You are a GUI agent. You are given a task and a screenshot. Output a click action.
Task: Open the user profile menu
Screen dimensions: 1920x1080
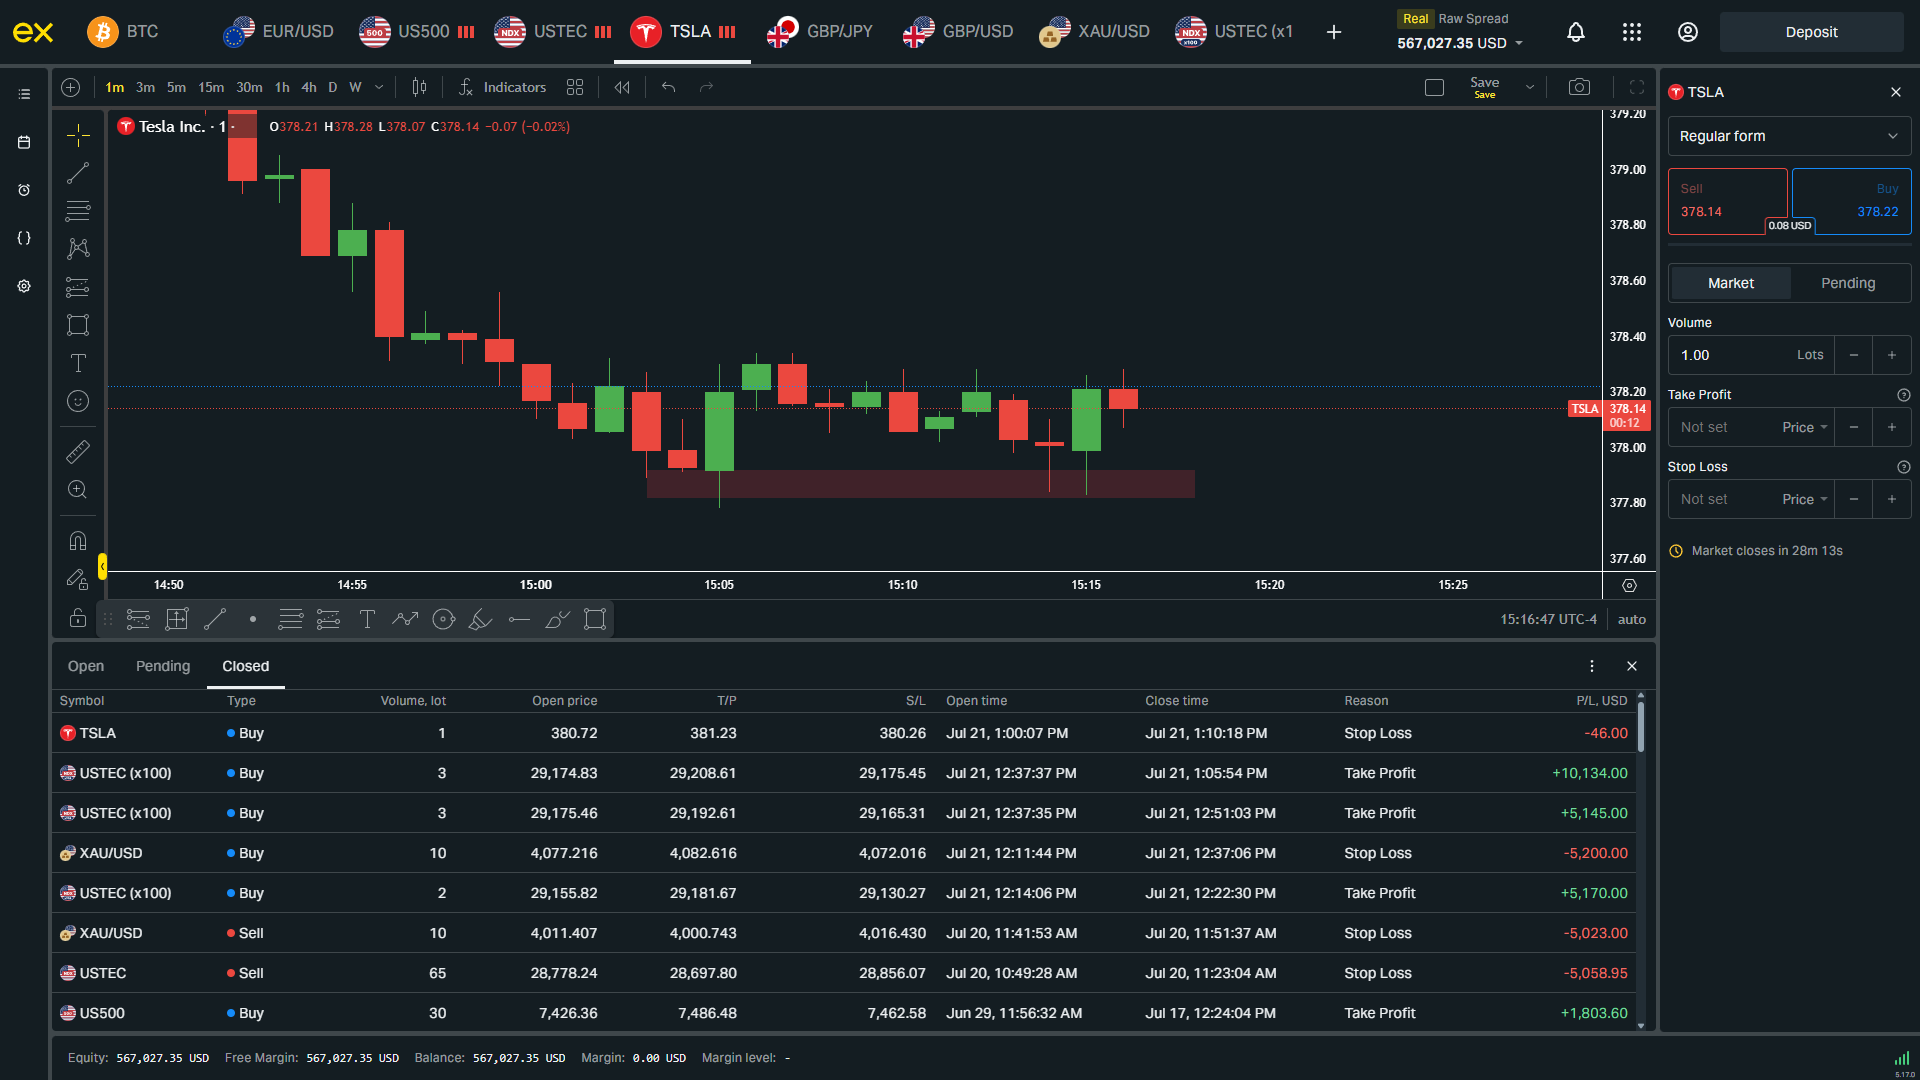click(1688, 32)
